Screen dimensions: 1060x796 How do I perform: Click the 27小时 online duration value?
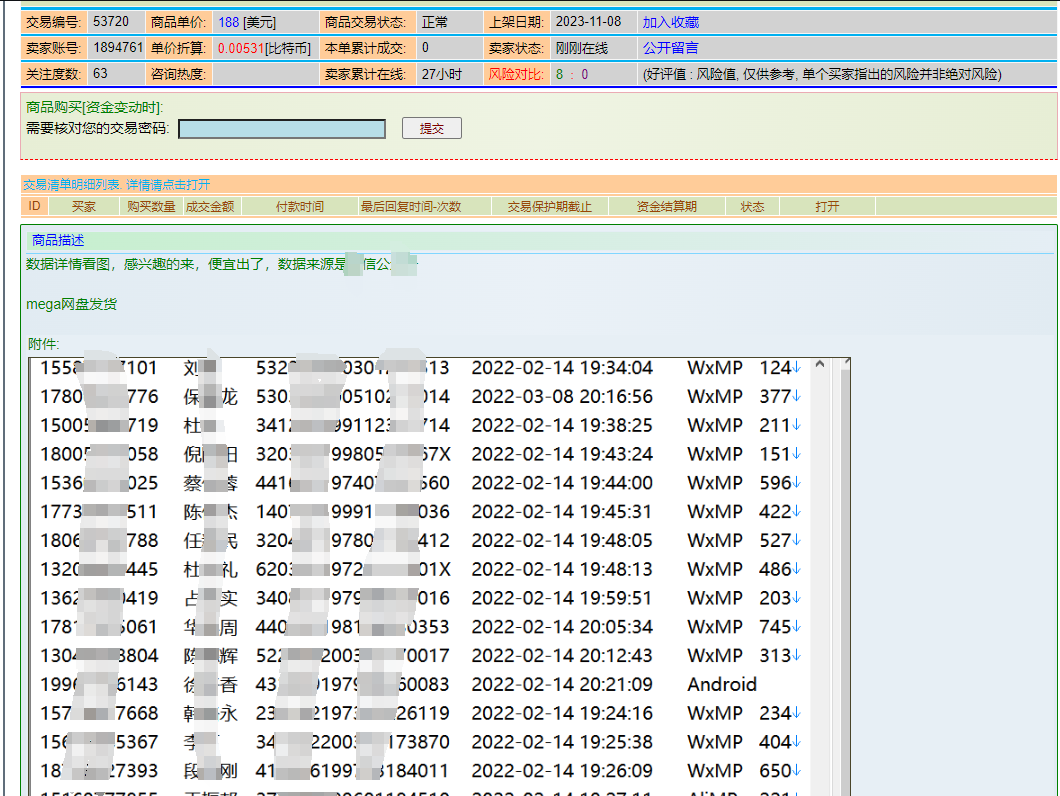441,74
